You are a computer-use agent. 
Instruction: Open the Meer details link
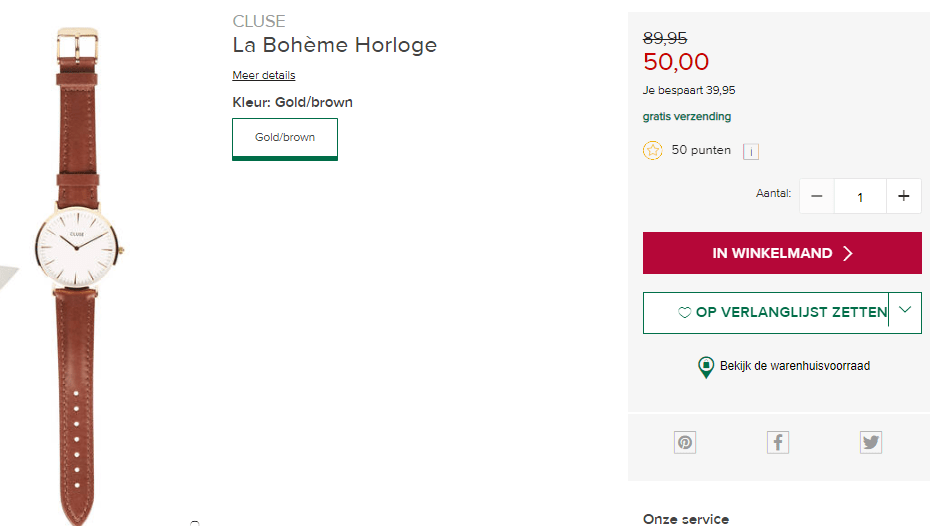click(264, 76)
